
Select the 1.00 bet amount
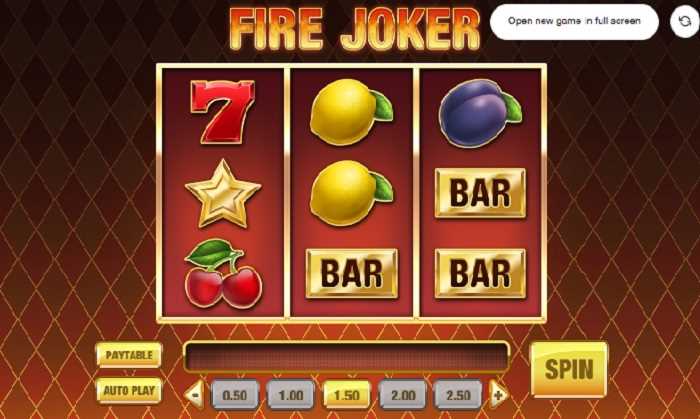tap(291, 395)
